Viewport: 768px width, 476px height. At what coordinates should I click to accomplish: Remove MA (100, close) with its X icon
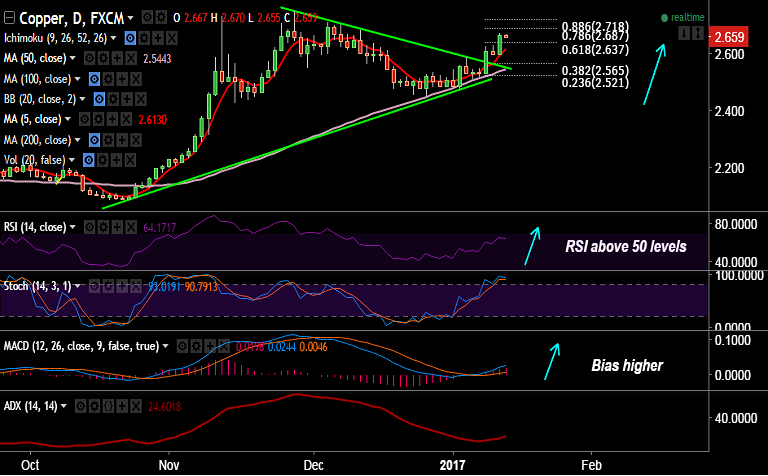(x=136, y=79)
